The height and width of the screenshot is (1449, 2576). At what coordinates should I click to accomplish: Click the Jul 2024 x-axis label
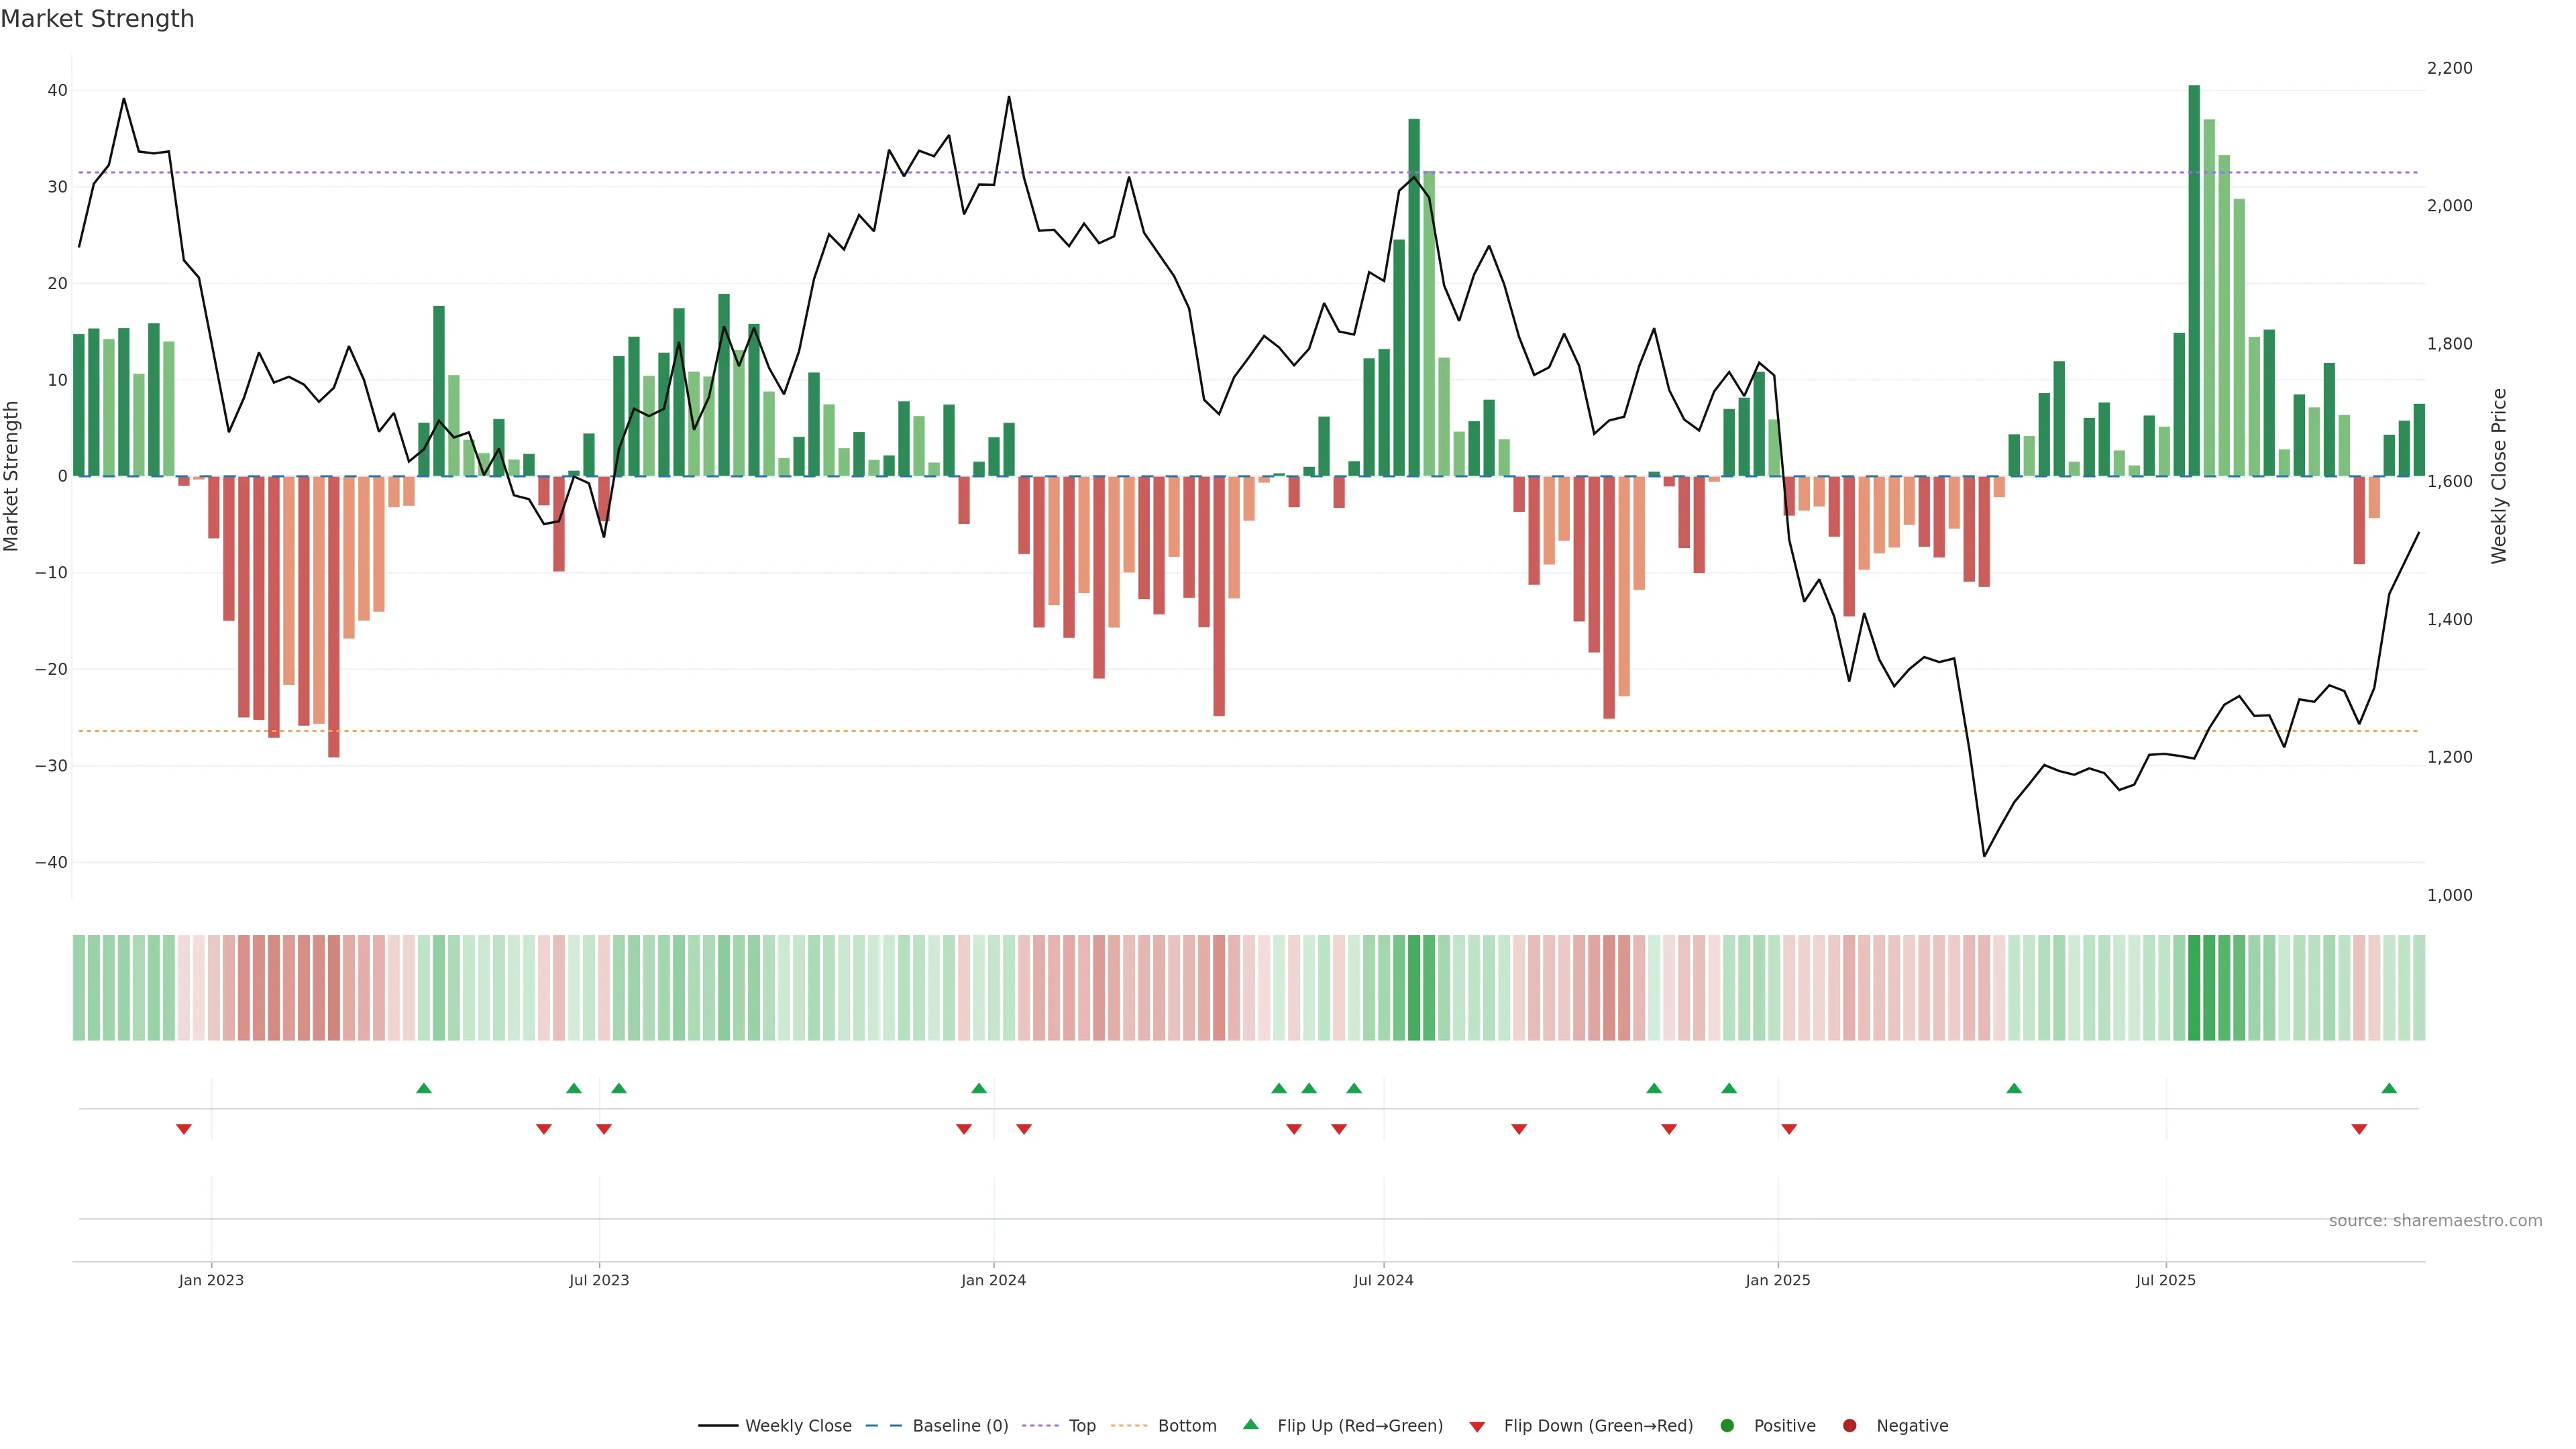[x=1383, y=1280]
